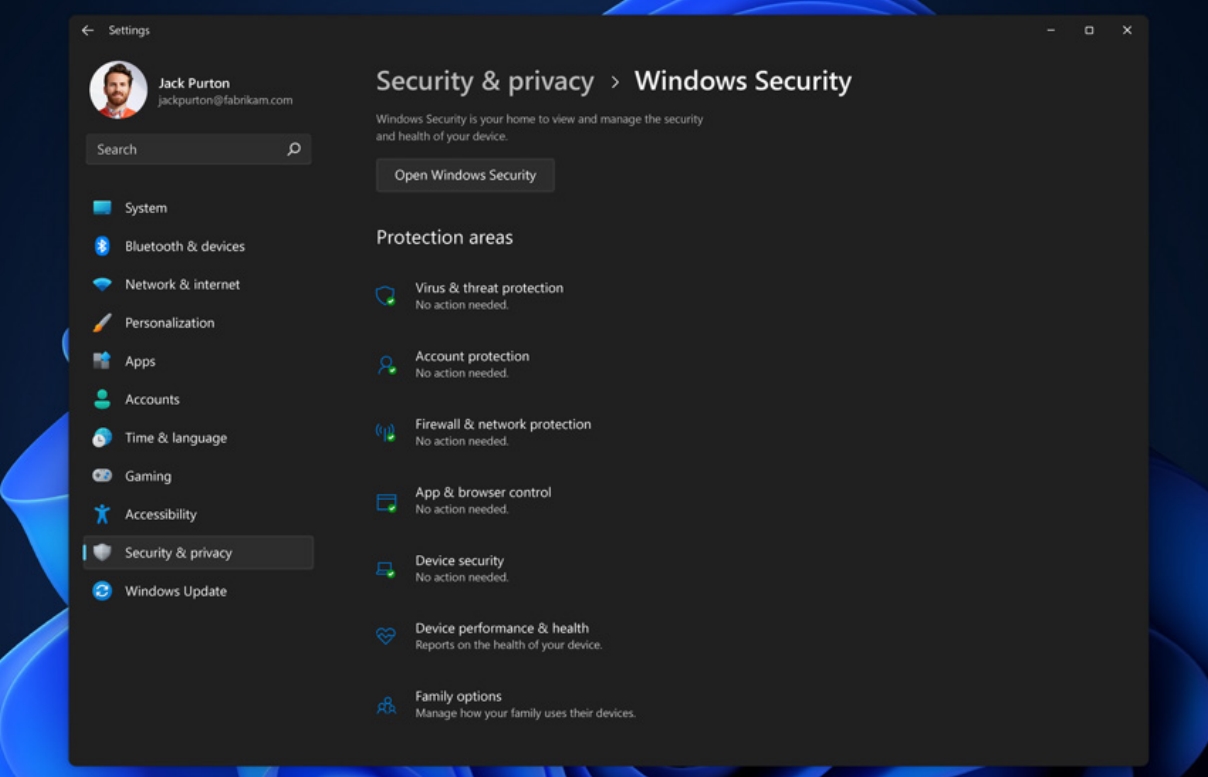1208x777 pixels.
Task: Select the Gaming category
Action: pyautogui.click(x=148, y=476)
